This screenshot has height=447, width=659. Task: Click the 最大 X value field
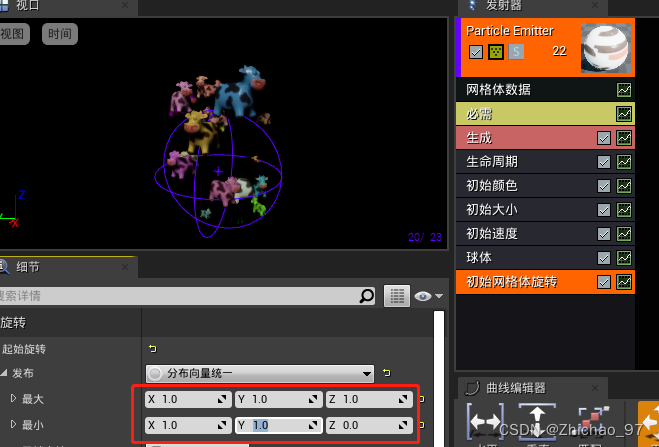188,399
